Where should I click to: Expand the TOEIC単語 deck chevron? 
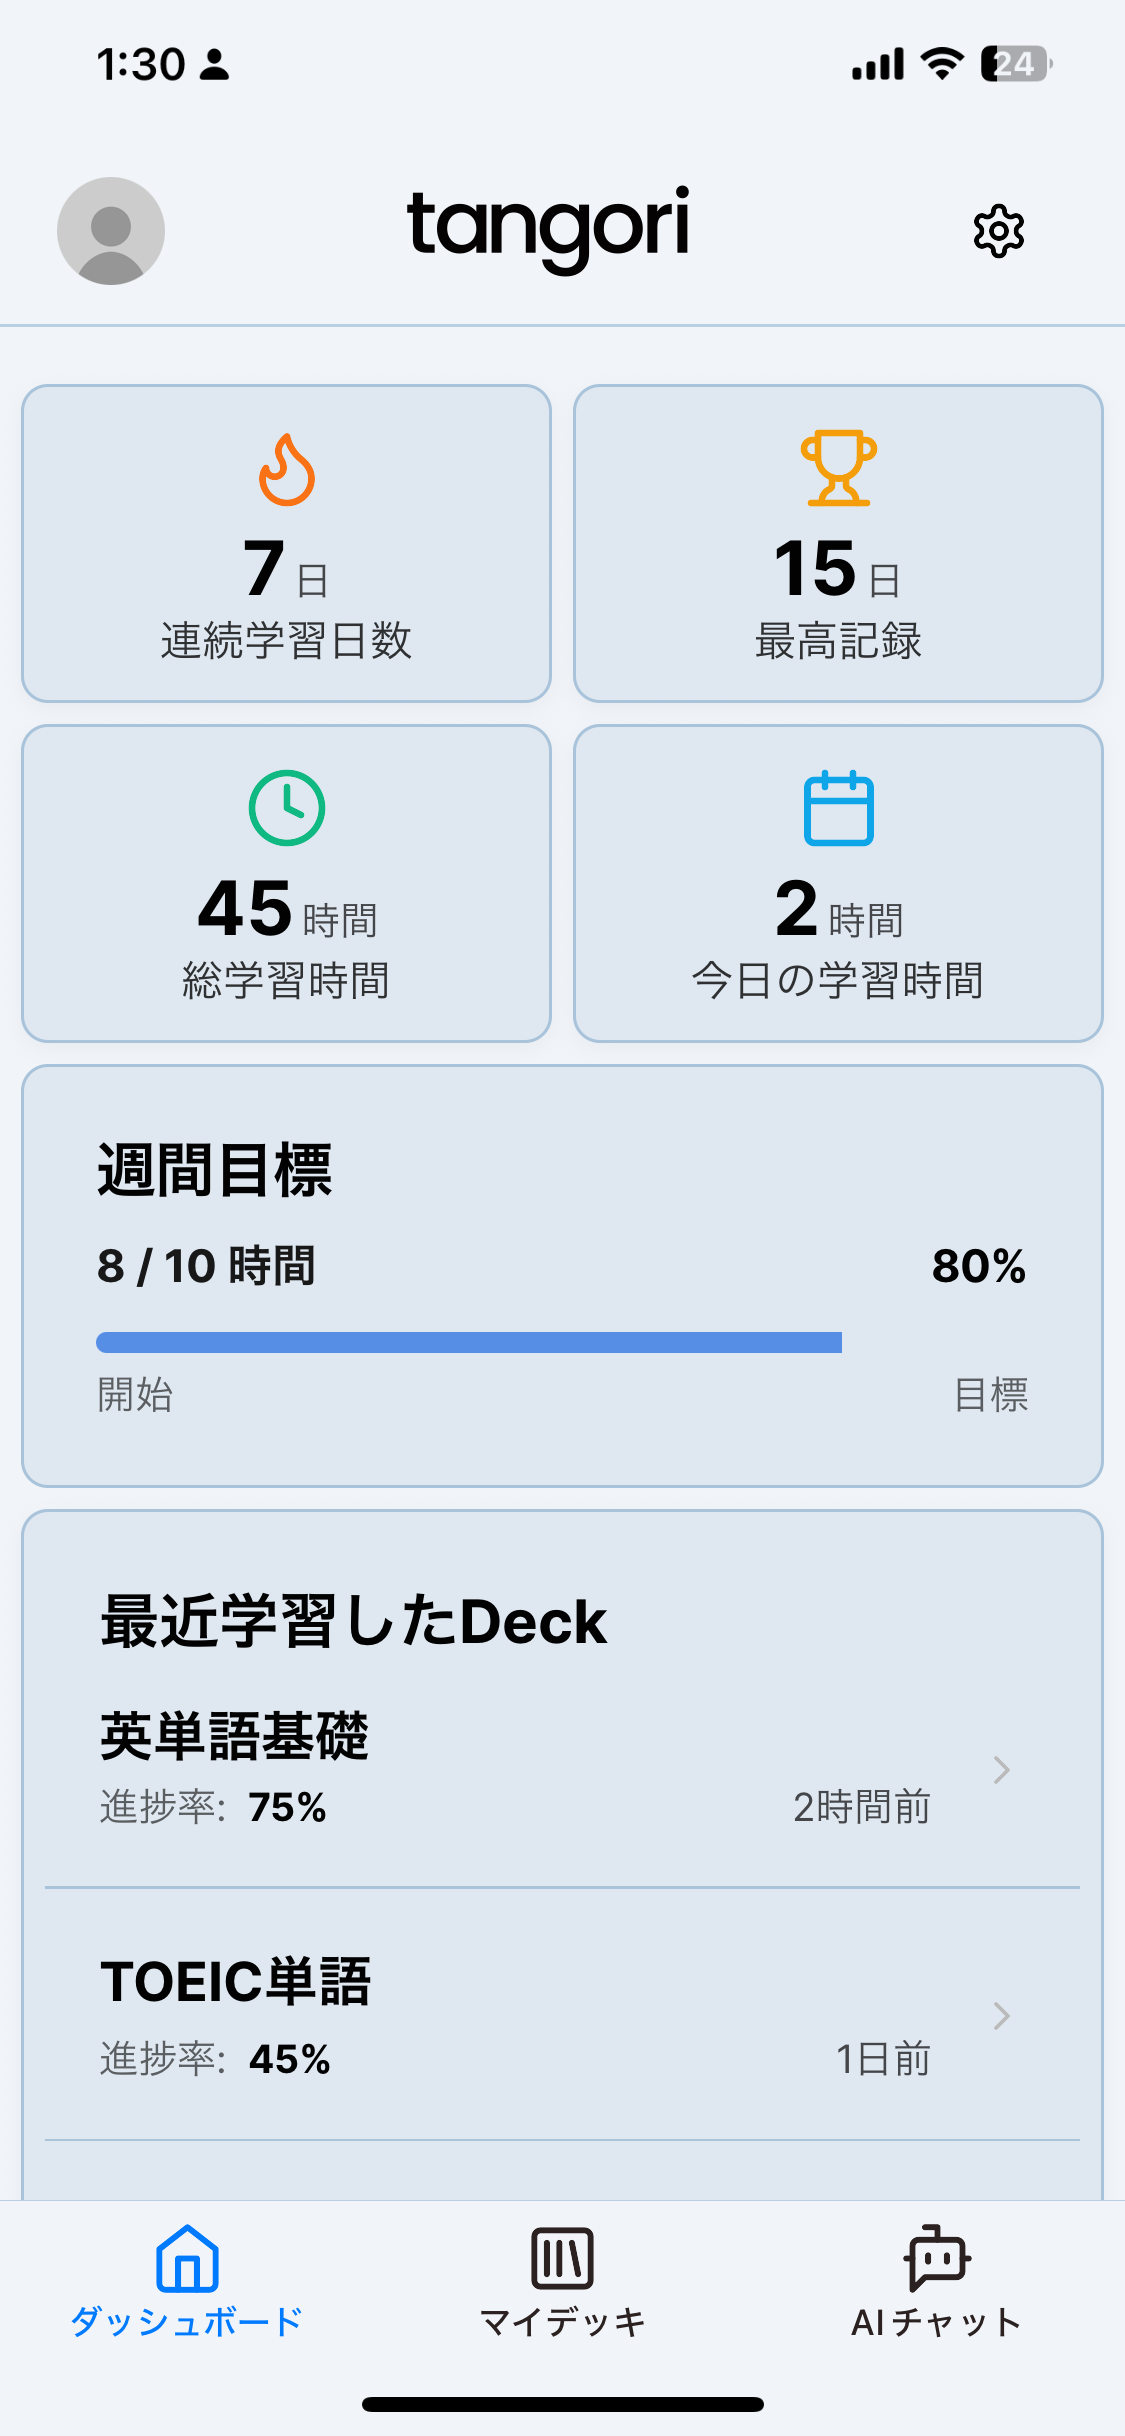pos(1001,2016)
